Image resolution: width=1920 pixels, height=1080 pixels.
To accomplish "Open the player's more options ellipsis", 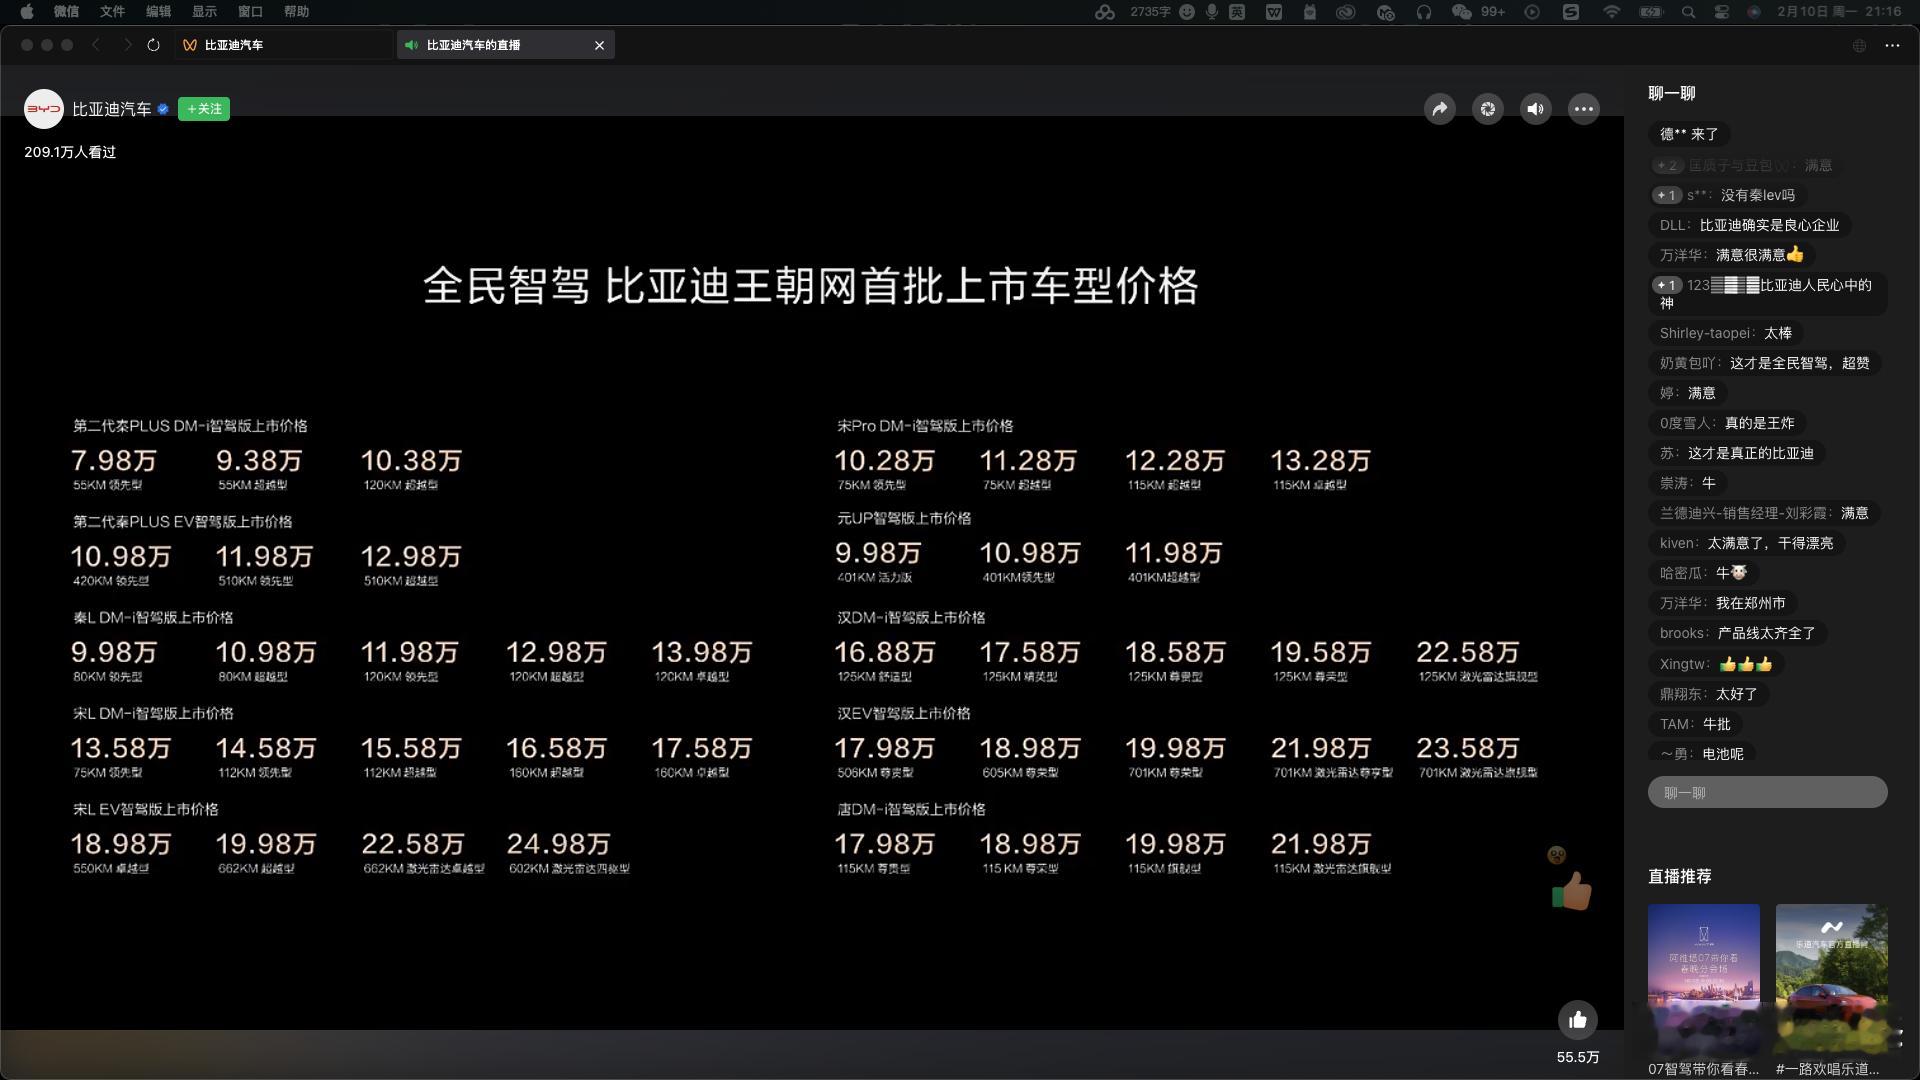I will (1583, 109).
